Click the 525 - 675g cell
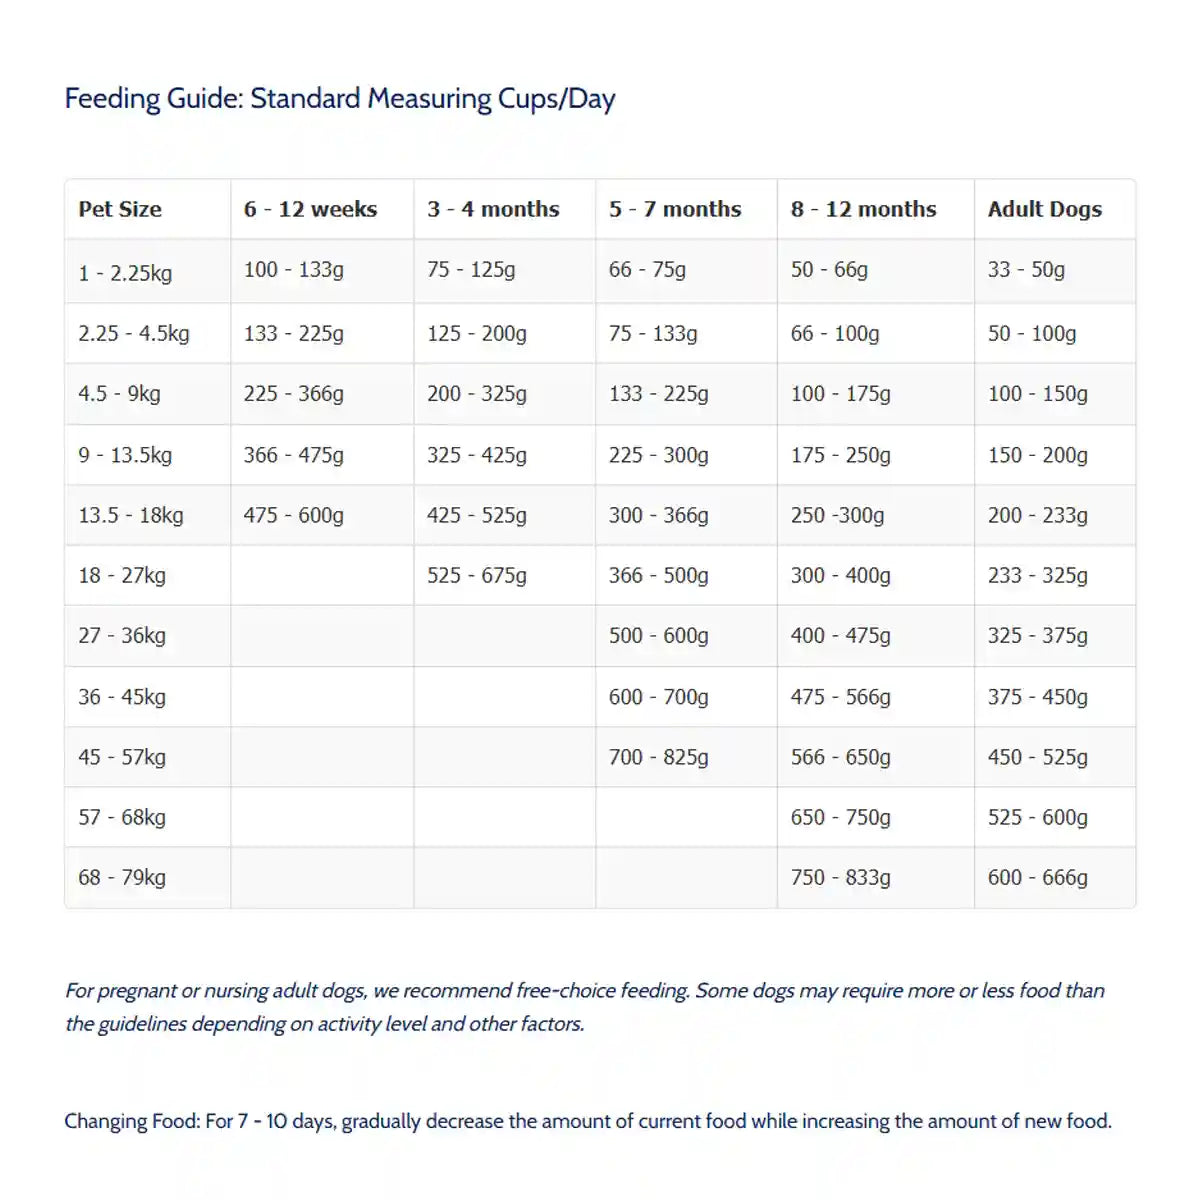This screenshot has width=1200, height=1200. point(476,575)
